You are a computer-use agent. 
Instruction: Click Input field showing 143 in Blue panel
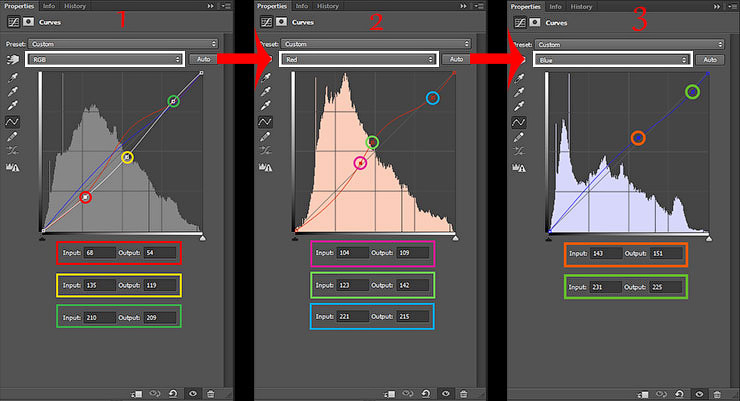(606, 254)
